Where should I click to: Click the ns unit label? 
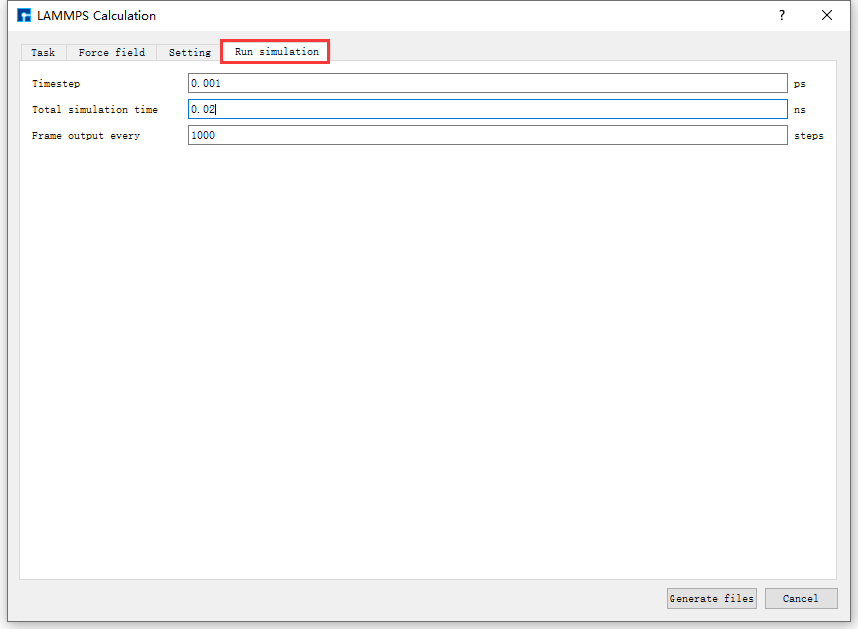tap(799, 110)
